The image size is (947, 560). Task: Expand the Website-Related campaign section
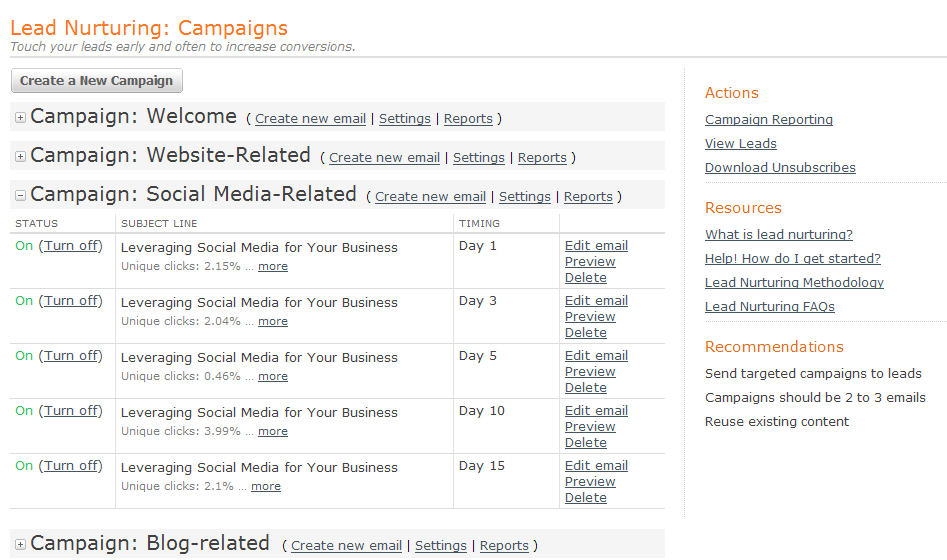coord(20,157)
